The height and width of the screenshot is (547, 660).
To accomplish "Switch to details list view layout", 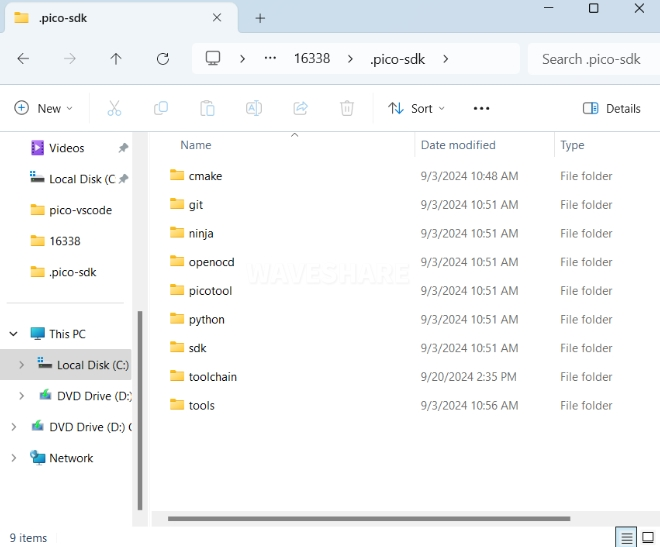I will pos(624,537).
